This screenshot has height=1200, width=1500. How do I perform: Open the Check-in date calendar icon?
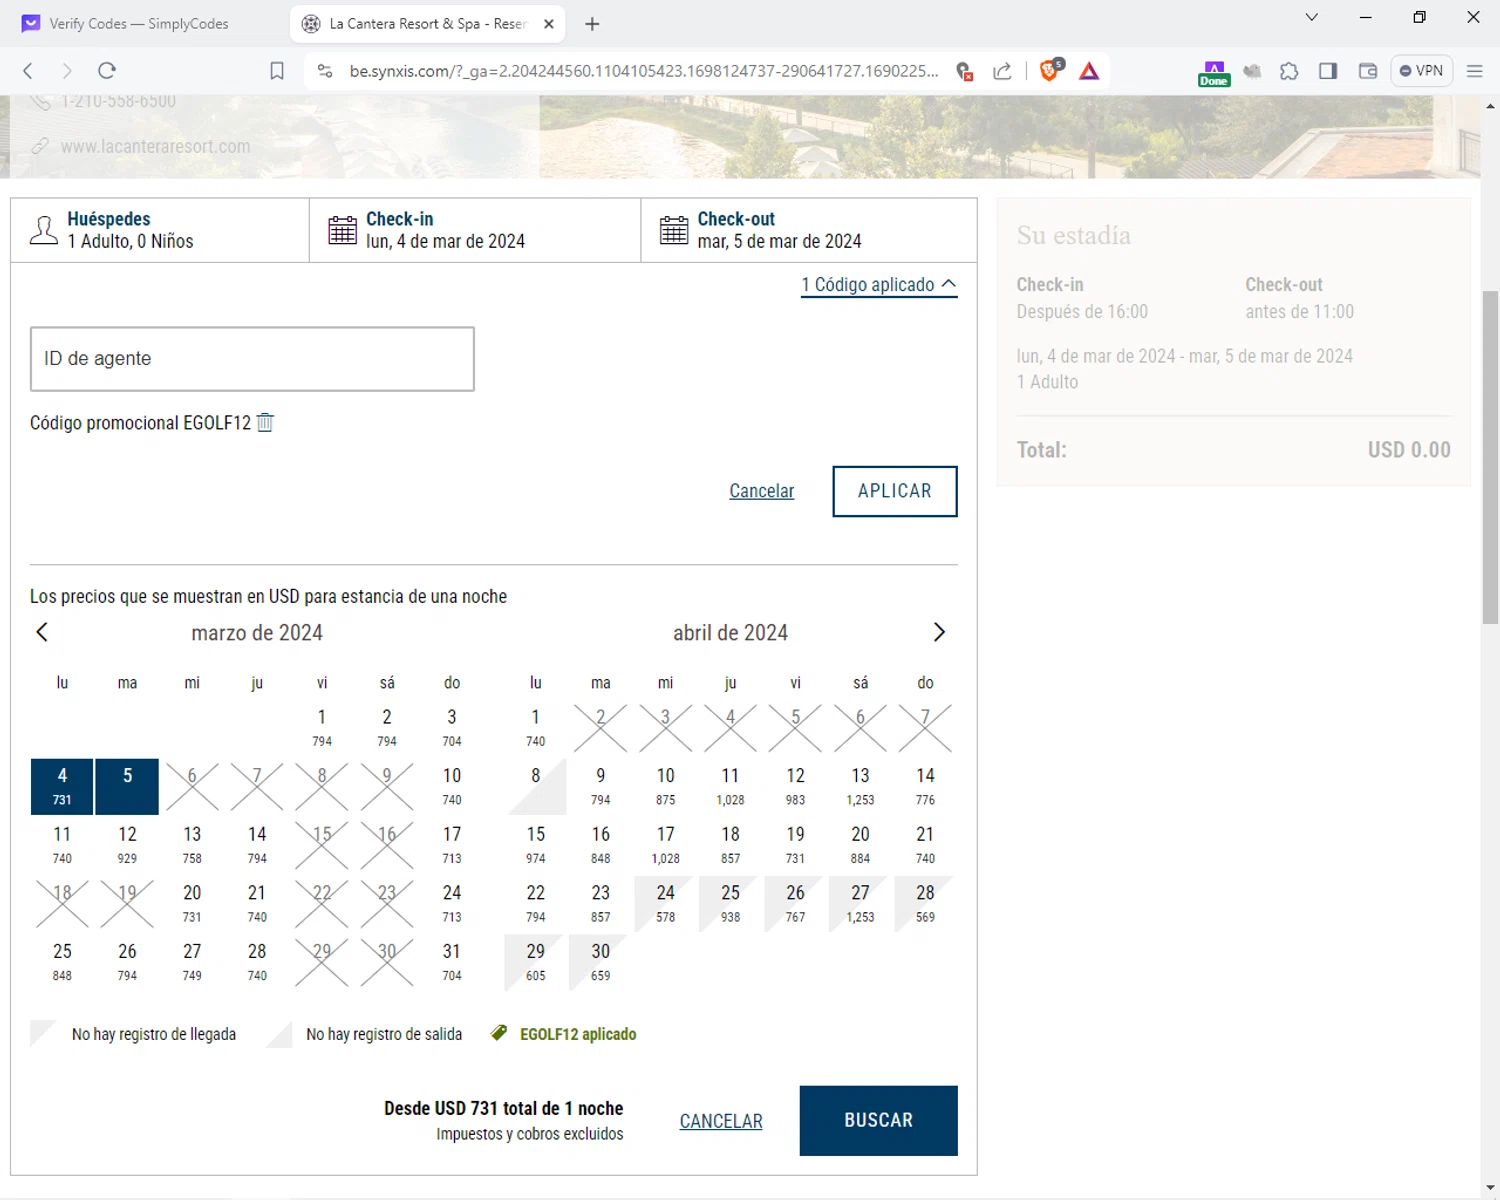[x=343, y=230]
